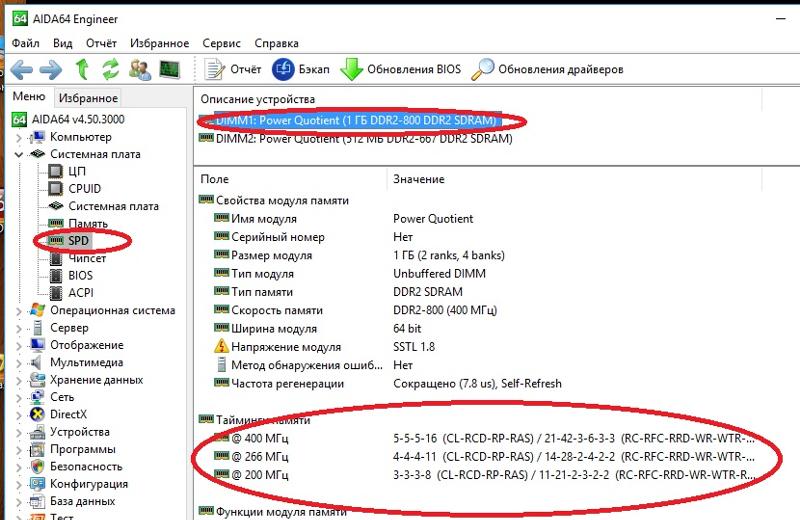Select ЦП under Системная плата
The height and width of the screenshot is (520, 800).
tap(77, 171)
